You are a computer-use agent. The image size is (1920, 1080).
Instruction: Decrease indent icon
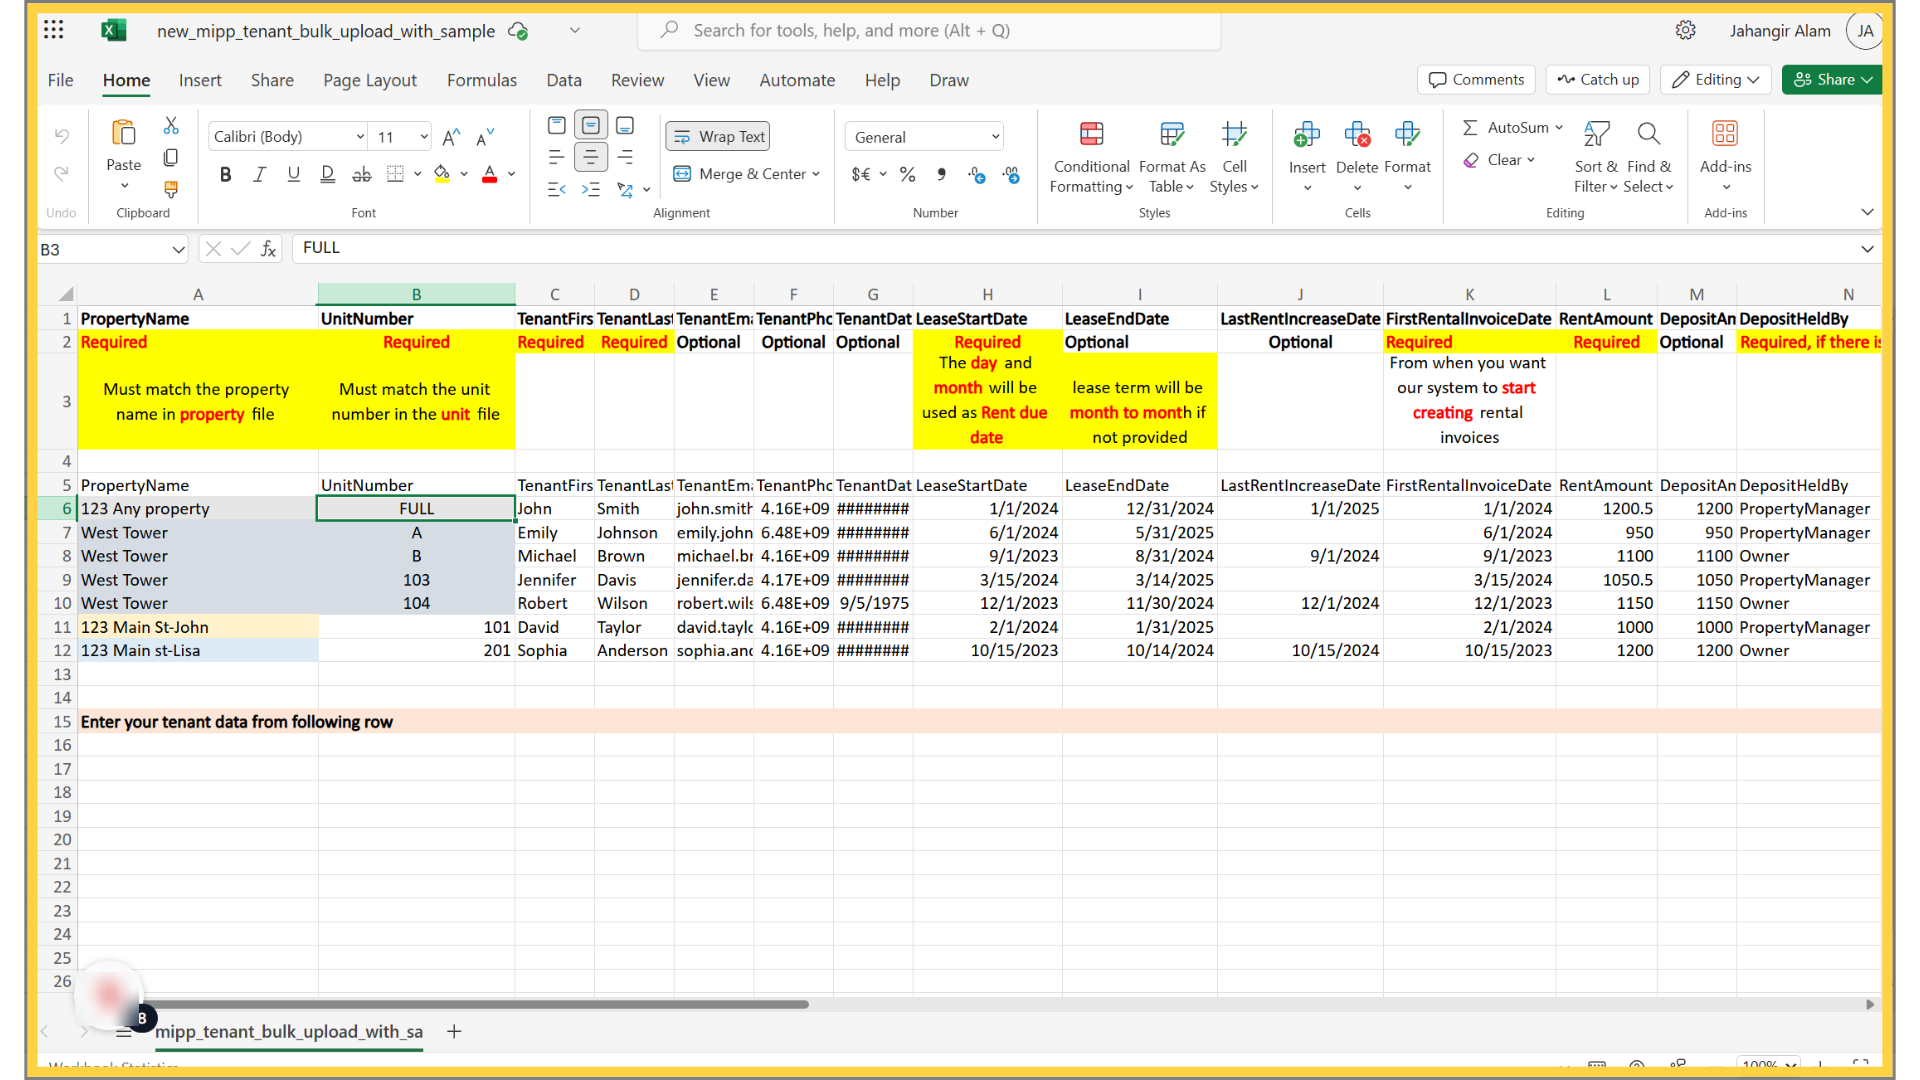[557, 189]
